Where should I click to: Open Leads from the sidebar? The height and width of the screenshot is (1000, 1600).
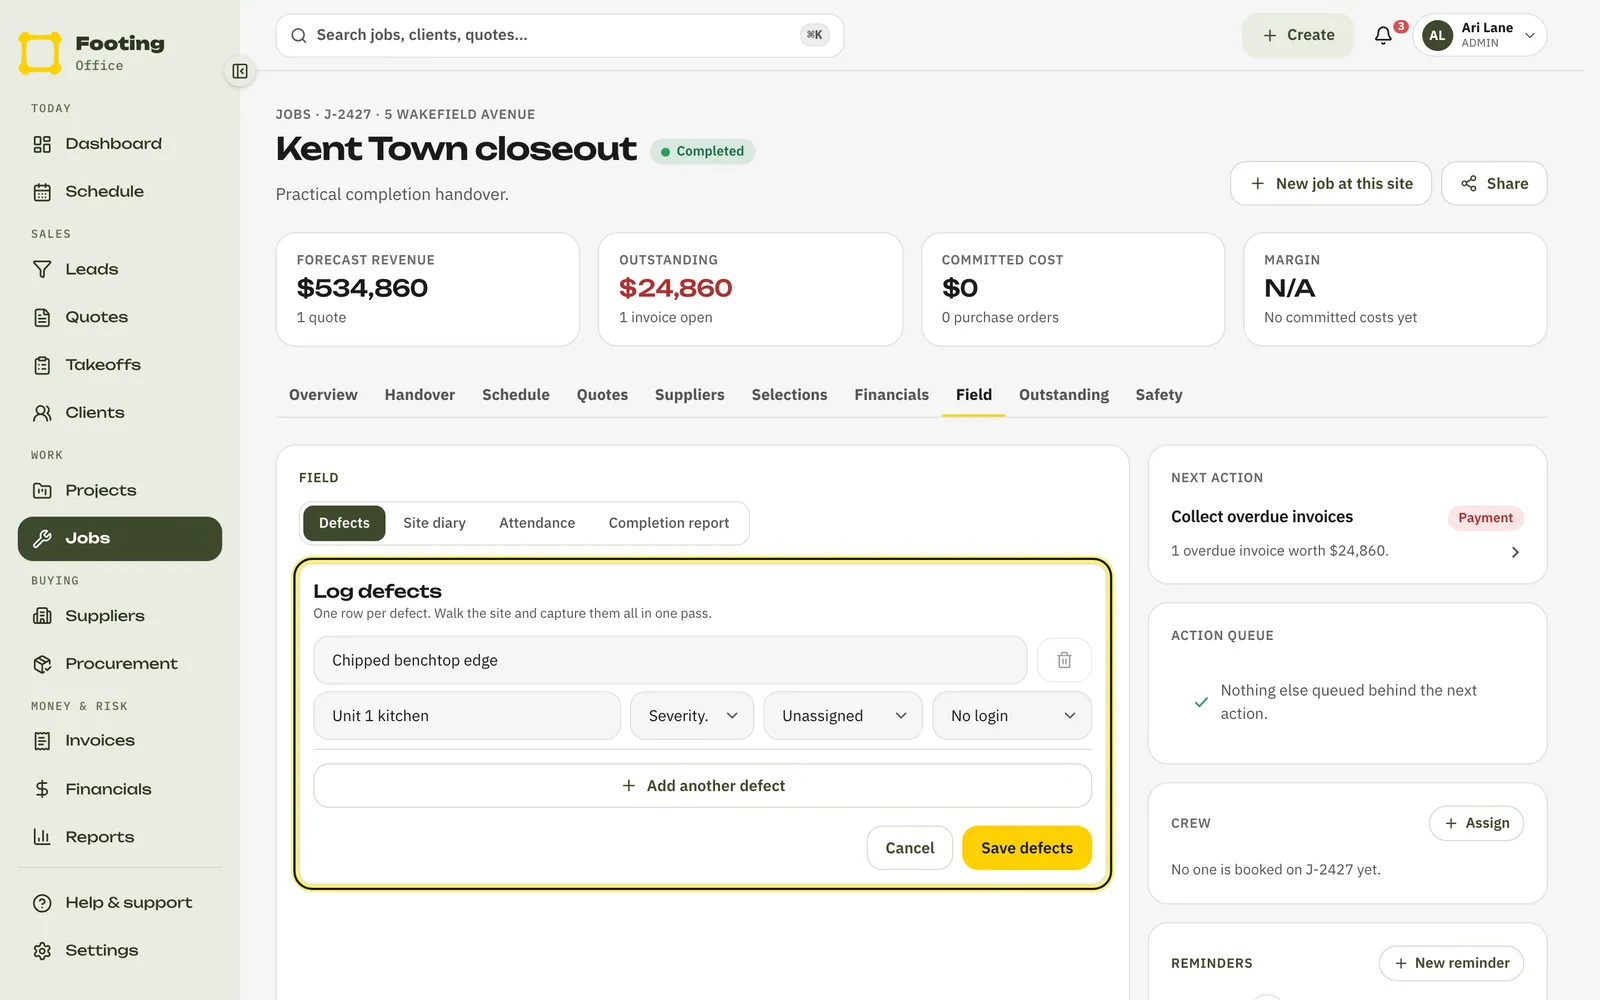tap(120, 269)
